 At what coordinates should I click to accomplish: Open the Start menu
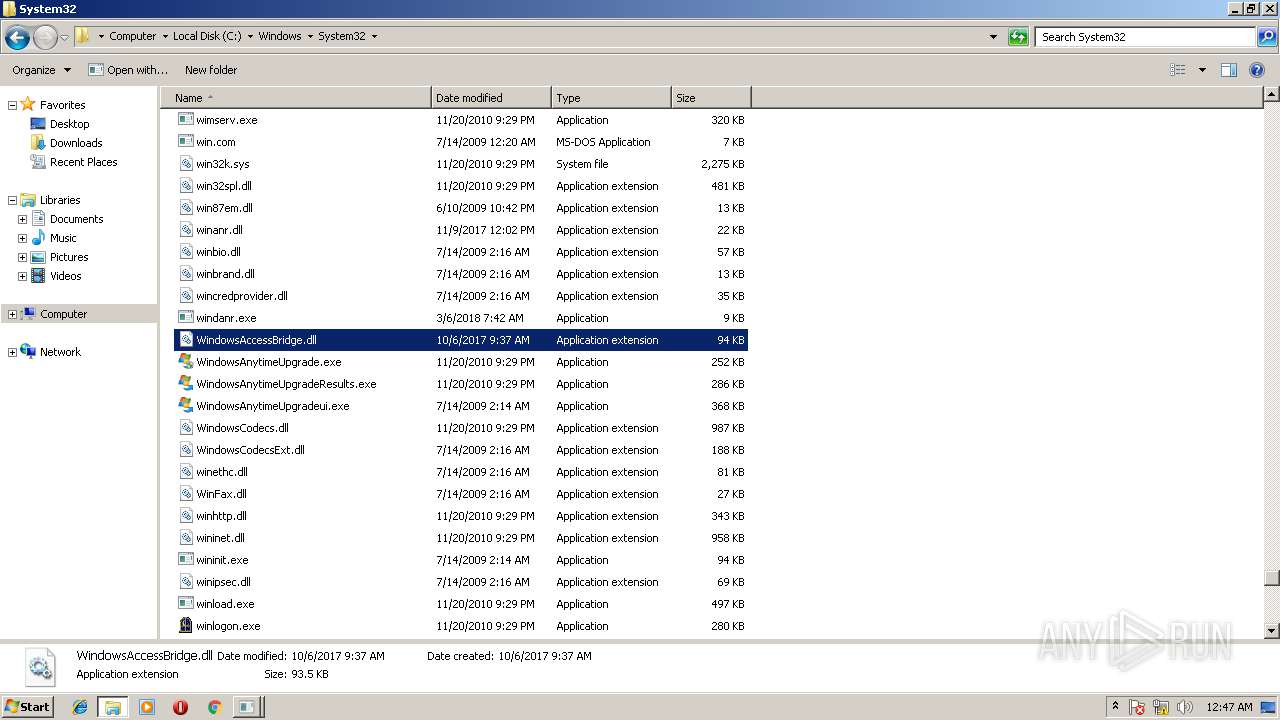tap(27, 706)
